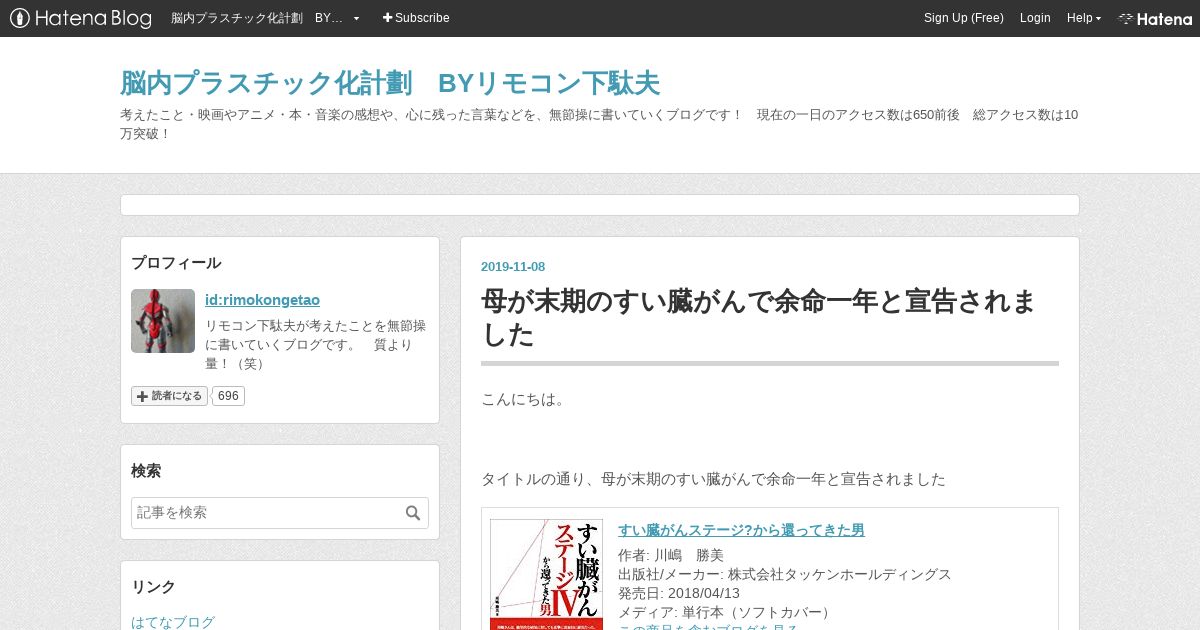Subscribe to this blog from the top bar
The image size is (1200, 630).
tap(416, 18)
